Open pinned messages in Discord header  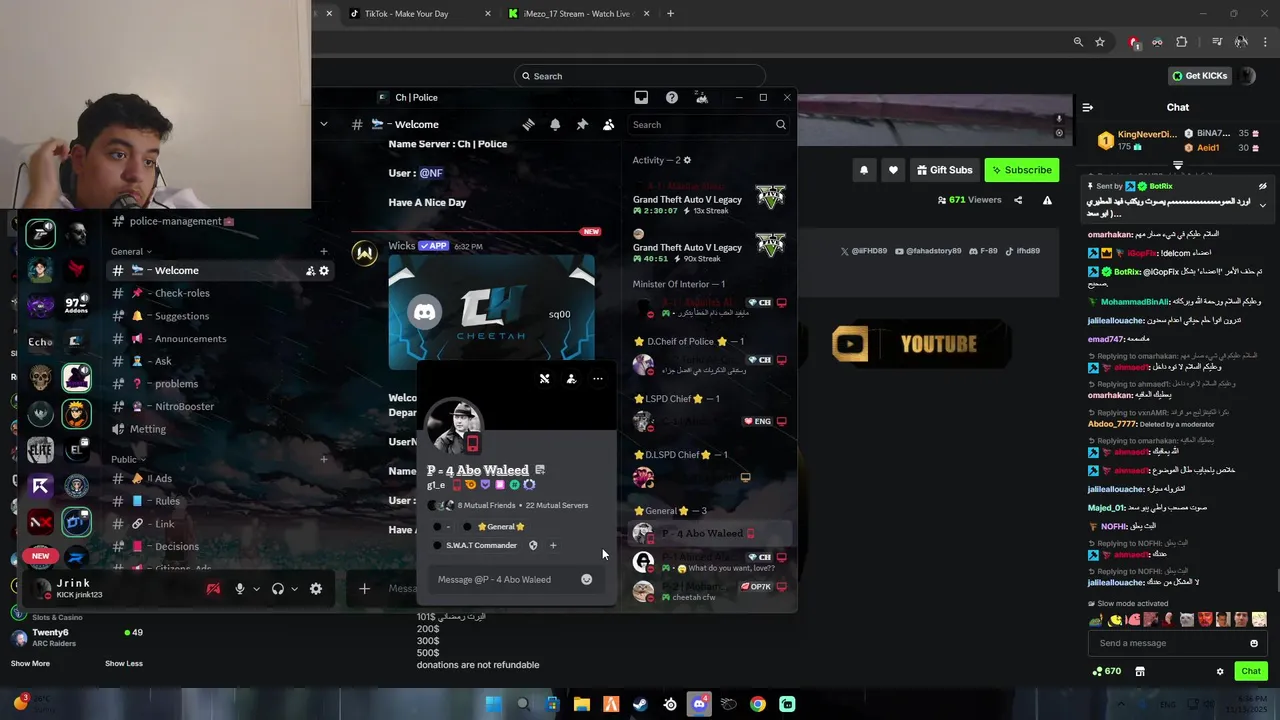coord(582,125)
